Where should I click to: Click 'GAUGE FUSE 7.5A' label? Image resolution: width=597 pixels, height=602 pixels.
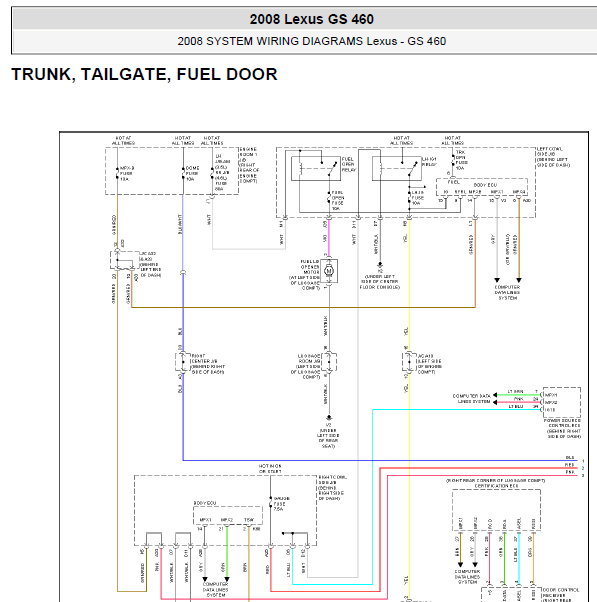click(281, 504)
